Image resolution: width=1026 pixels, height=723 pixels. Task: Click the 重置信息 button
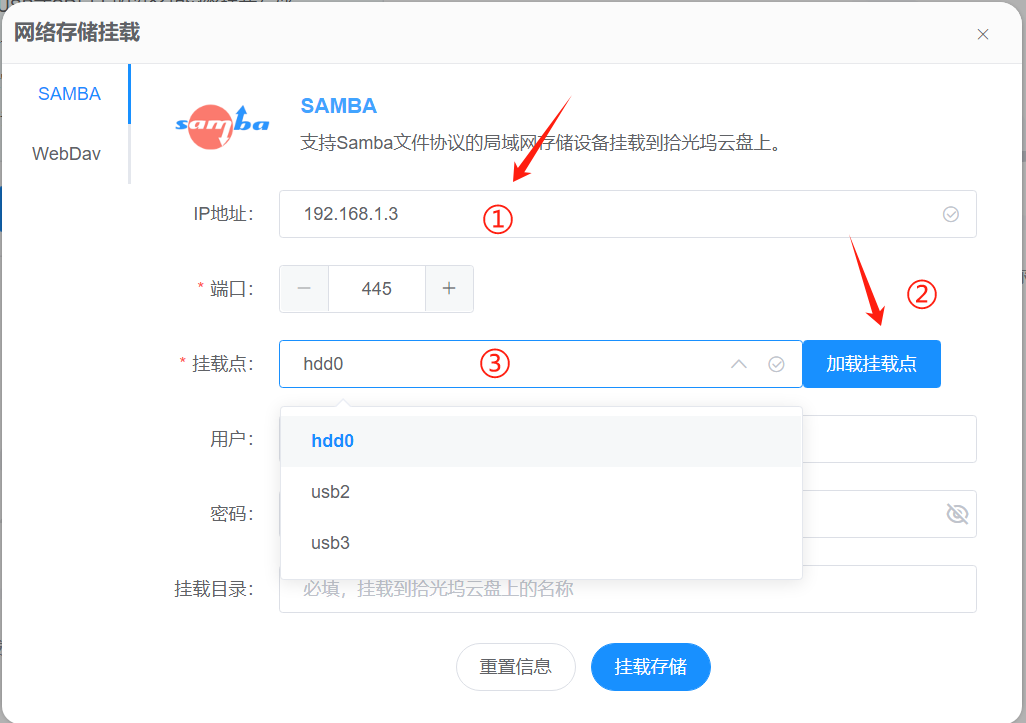click(516, 667)
